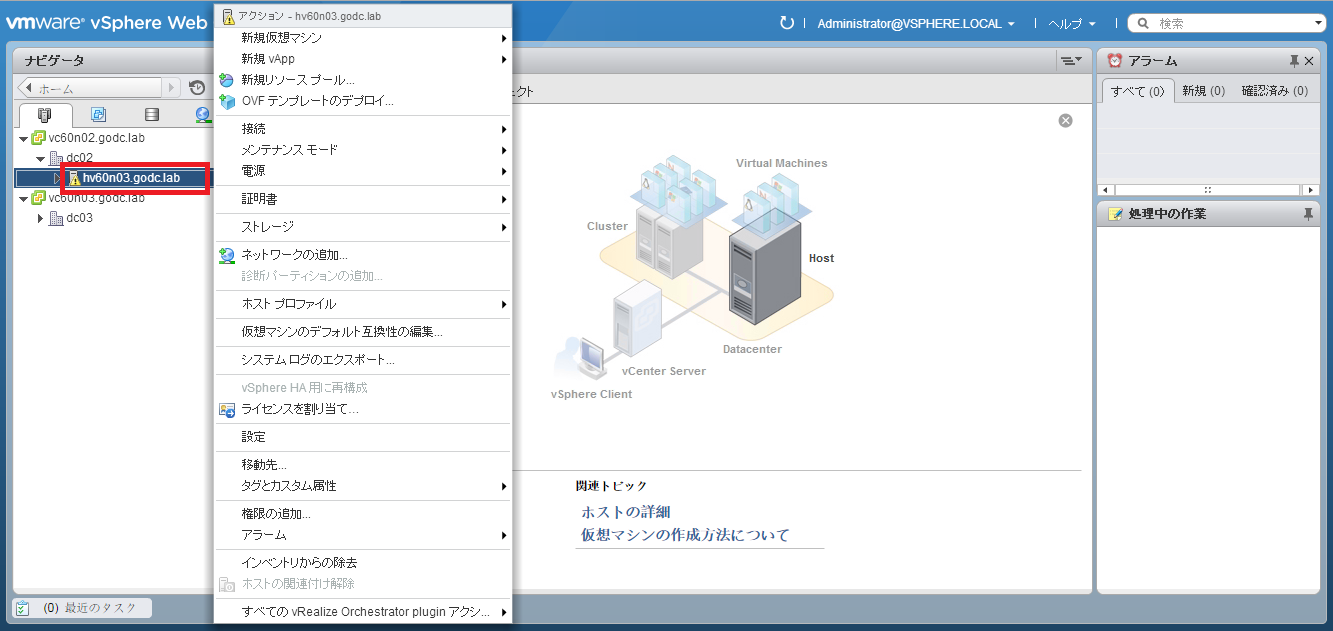Choose システム ログのエクスポート... entry
Screen dimensions: 1333x631
click(x=363, y=360)
